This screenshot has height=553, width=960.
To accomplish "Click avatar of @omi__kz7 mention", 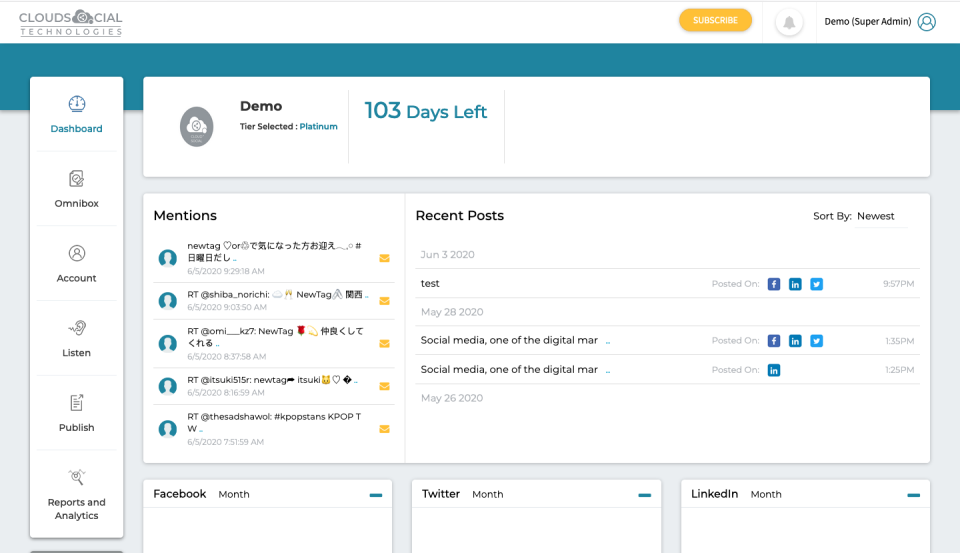I will tap(168, 344).
